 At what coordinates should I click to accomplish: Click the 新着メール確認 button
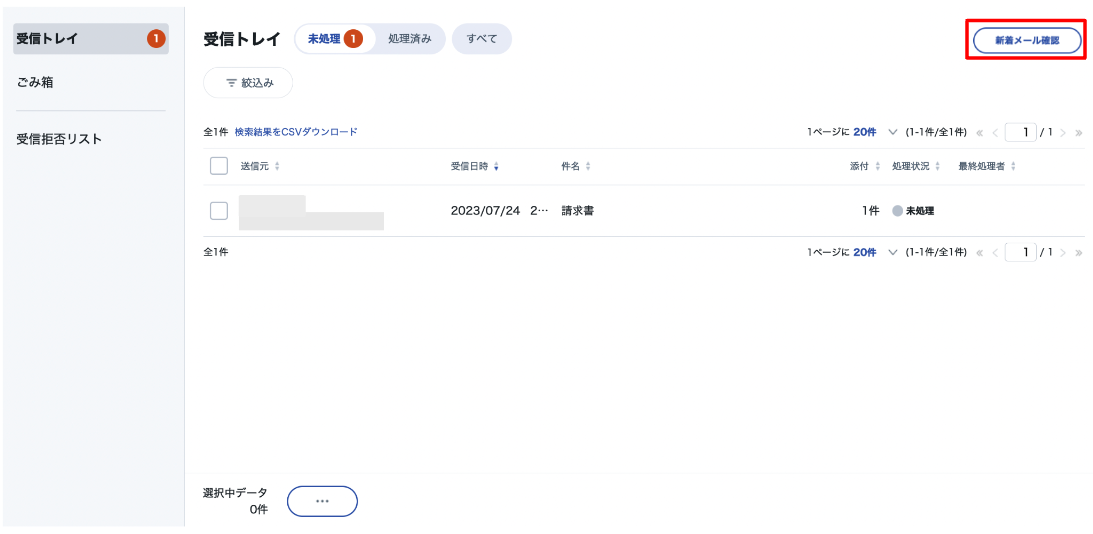pos(1027,40)
